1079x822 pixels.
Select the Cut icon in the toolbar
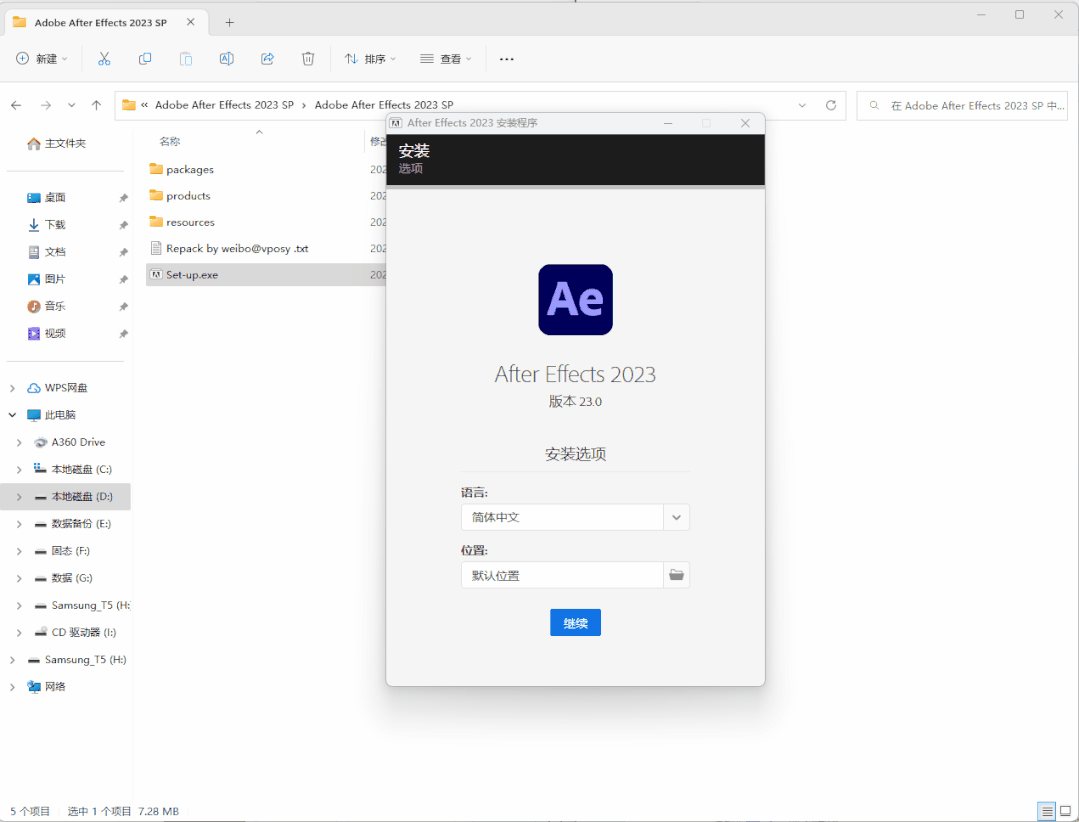[104, 59]
